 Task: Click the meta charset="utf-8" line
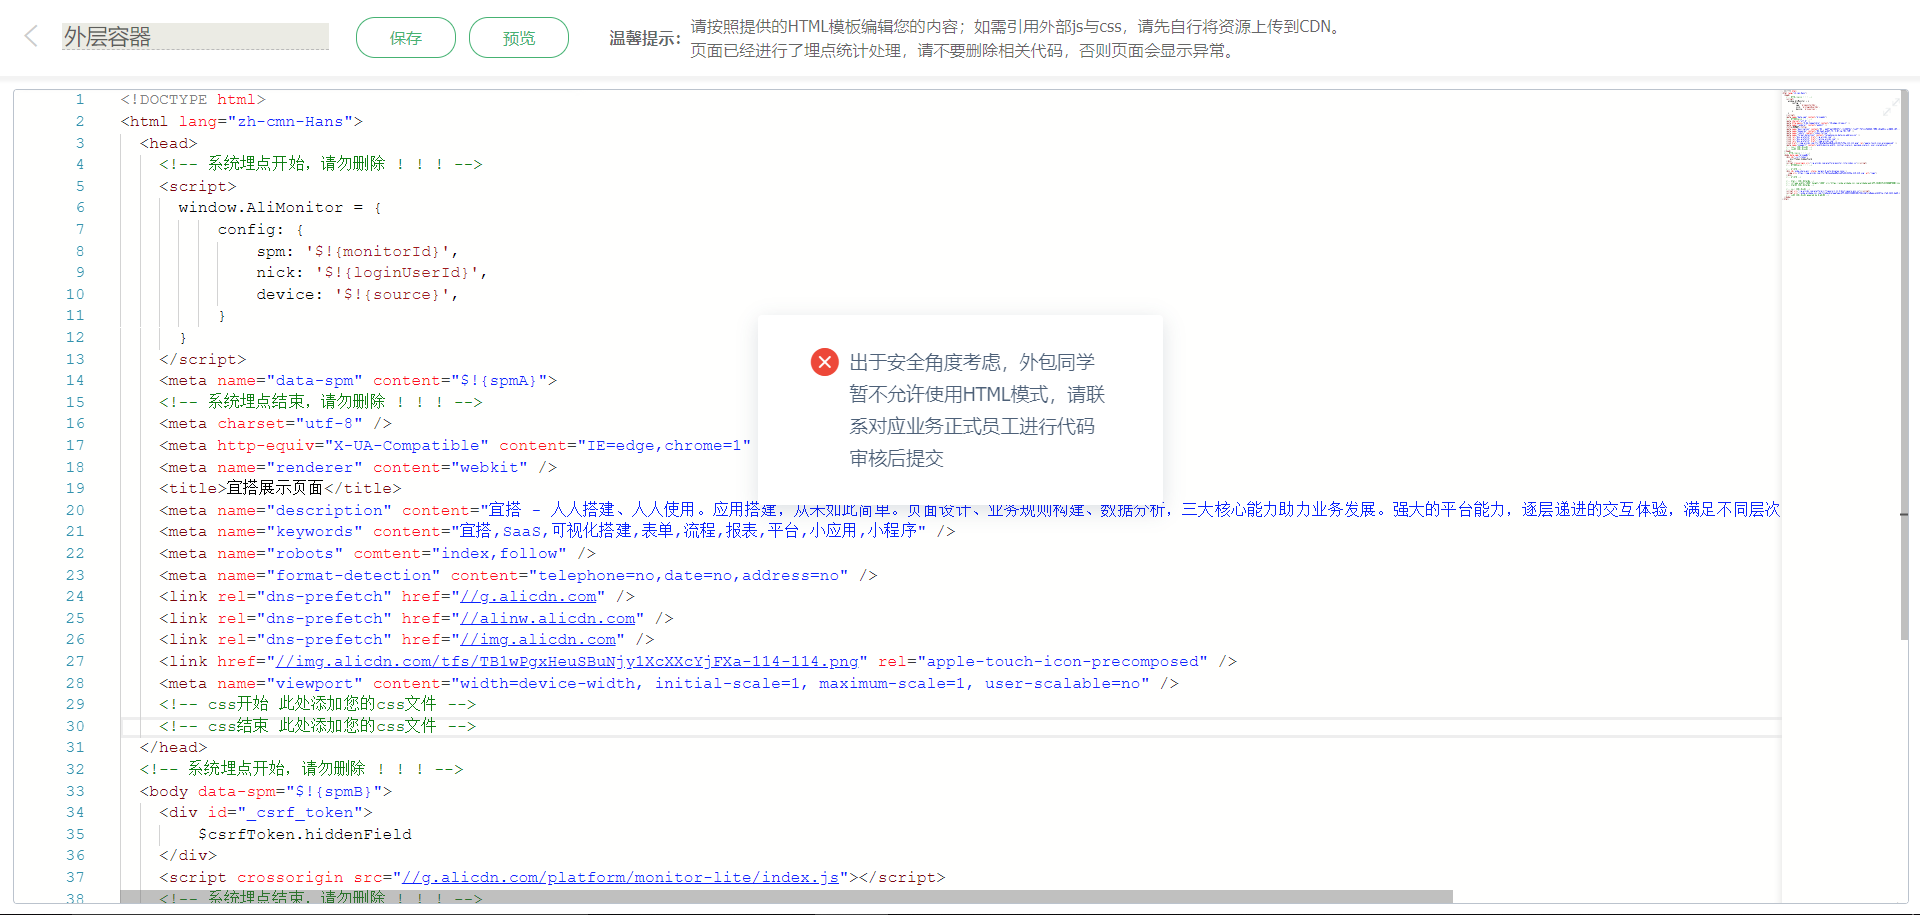tap(275, 424)
